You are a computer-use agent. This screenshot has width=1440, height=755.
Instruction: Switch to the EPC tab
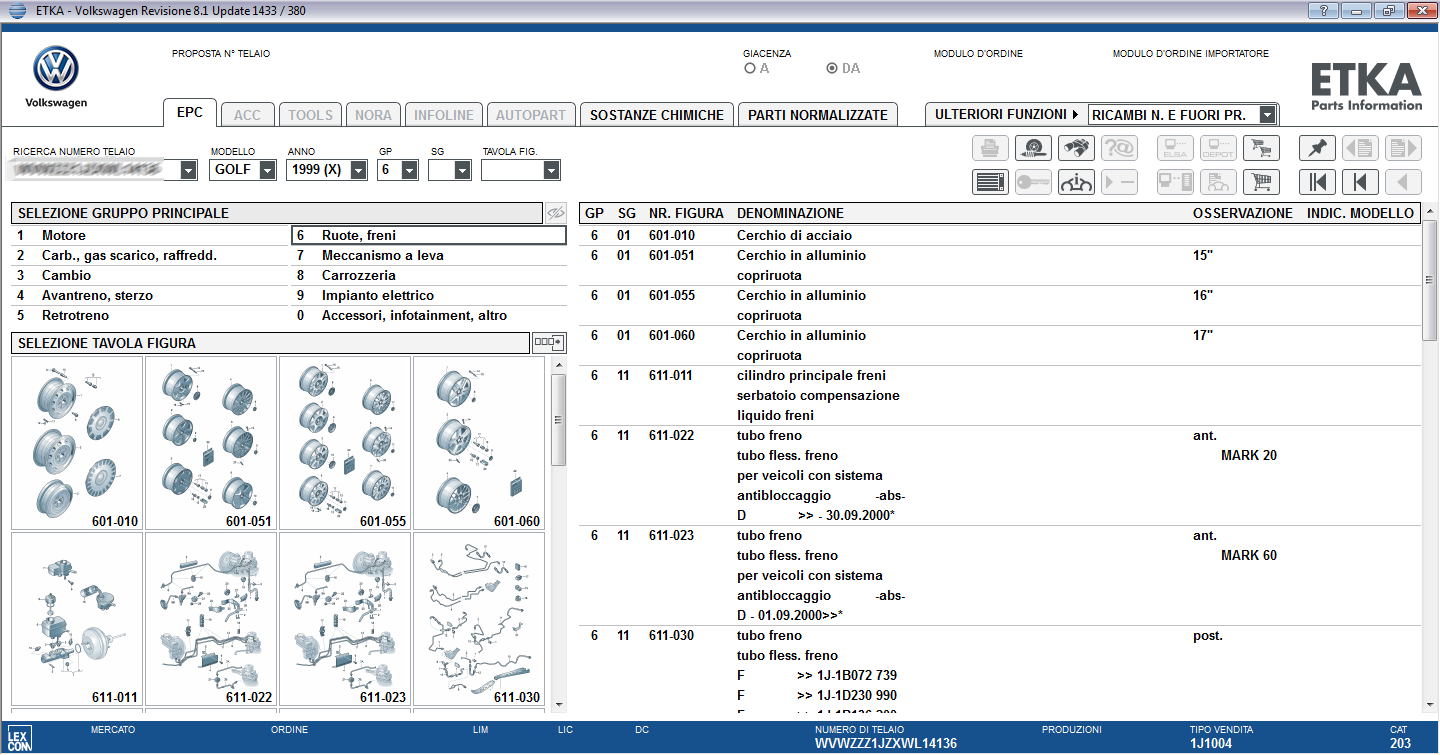[190, 112]
